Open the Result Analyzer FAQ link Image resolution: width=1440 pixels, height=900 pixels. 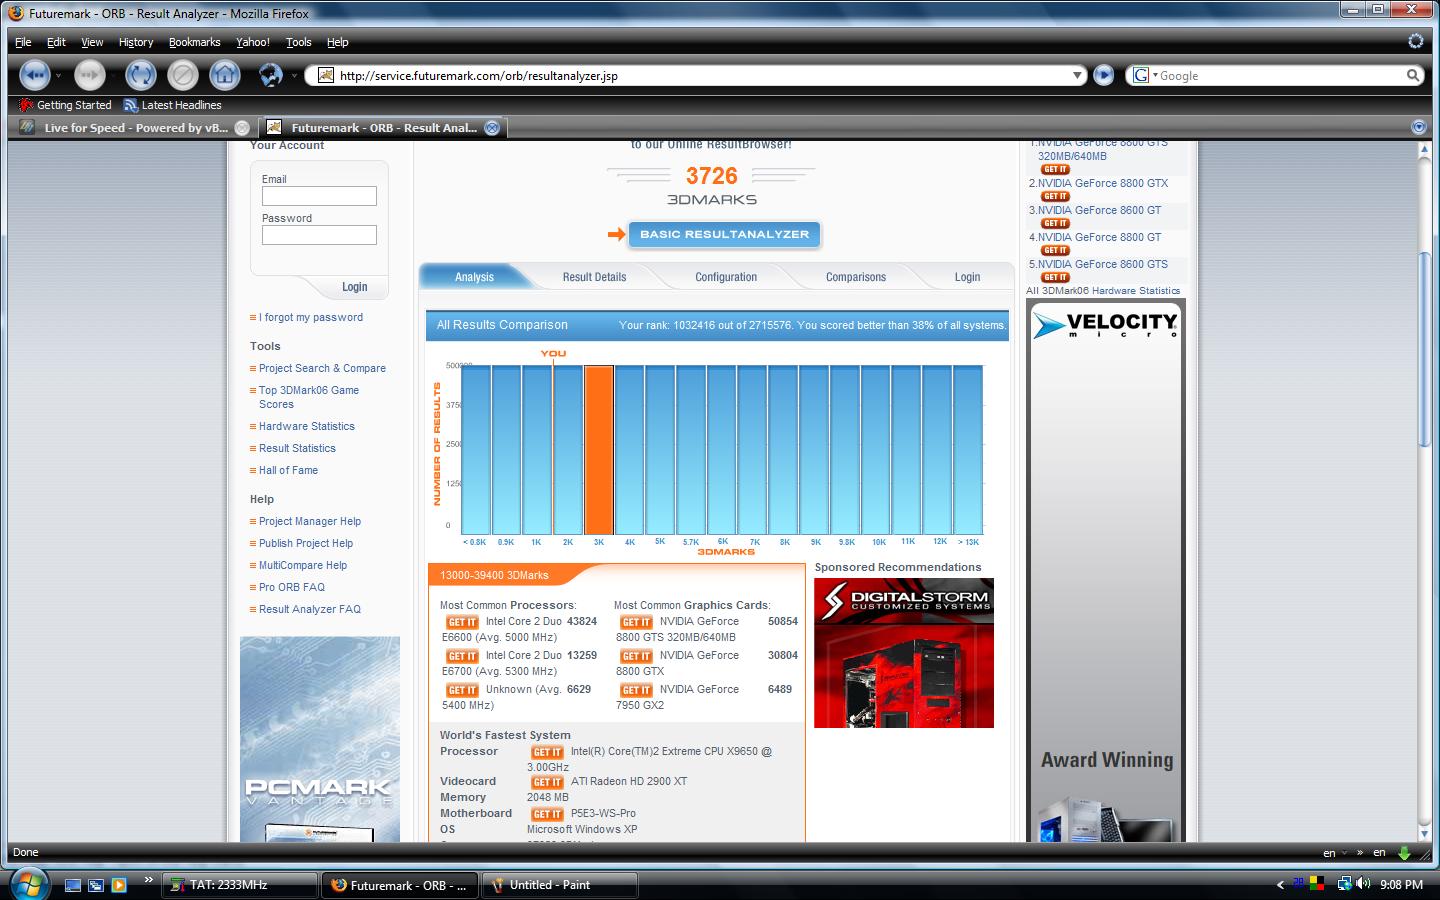[310, 610]
